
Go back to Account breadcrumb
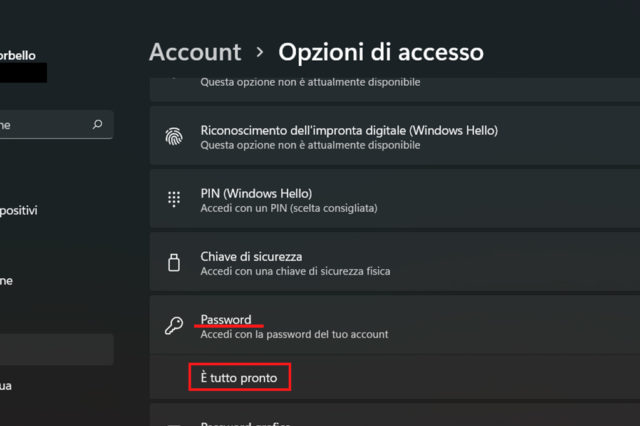195,52
